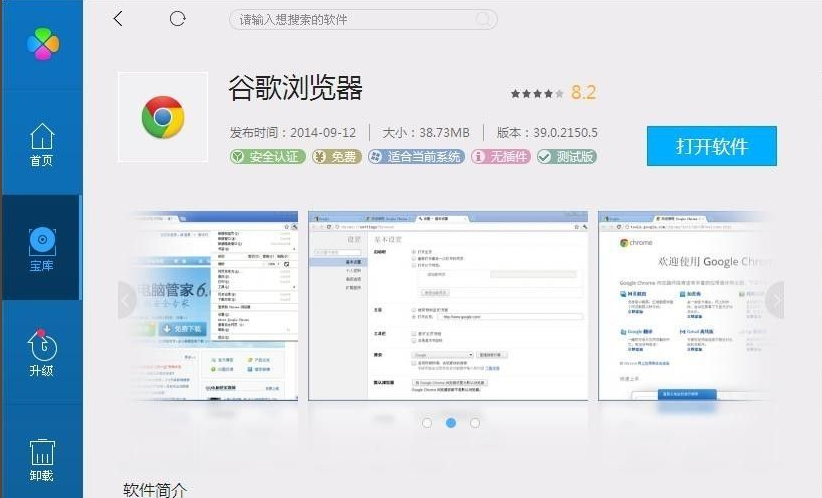
Task: Click the 发布时间：2014-09-12 text
Action: coord(293,133)
